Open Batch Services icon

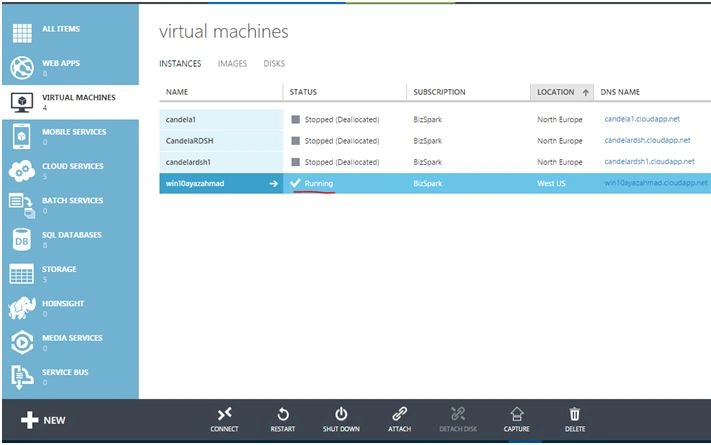click(22, 205)
